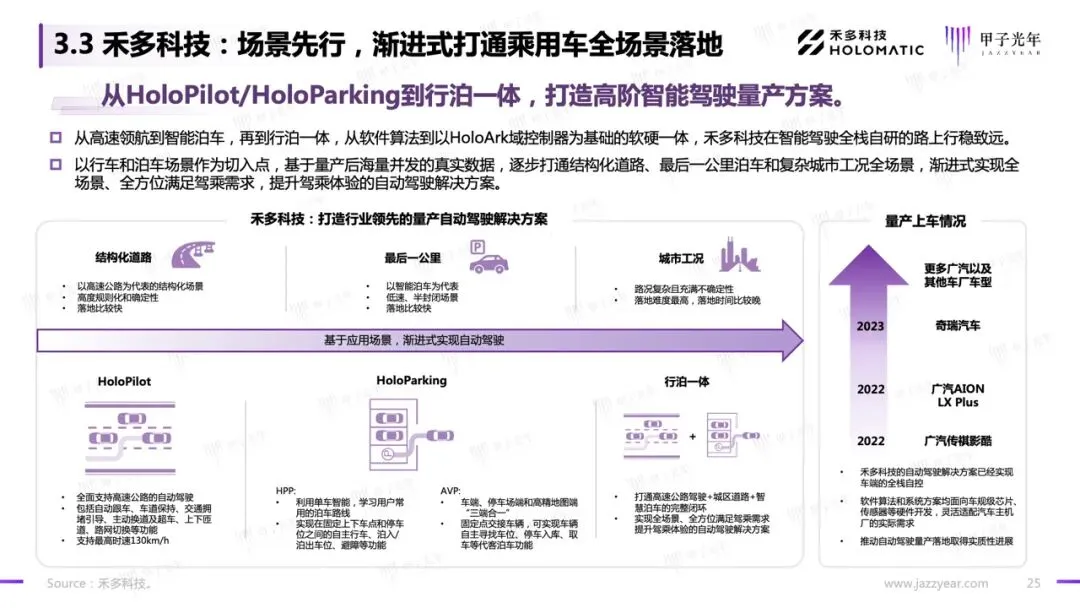This screenshot has width=1080, height=608.
Task: Click bullet 高度规则化和确定性
Action: pos(118,297)
